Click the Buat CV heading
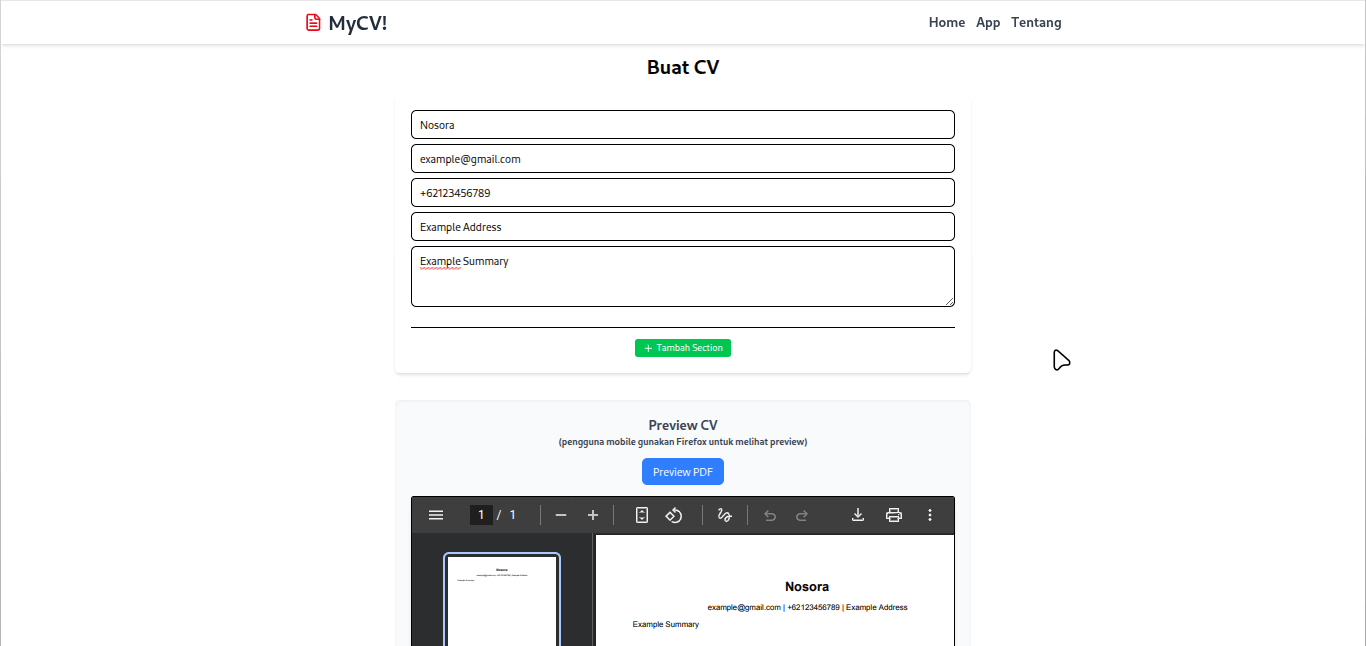The width and height of the screenshot is (1366, 646). tap(683, 68)
